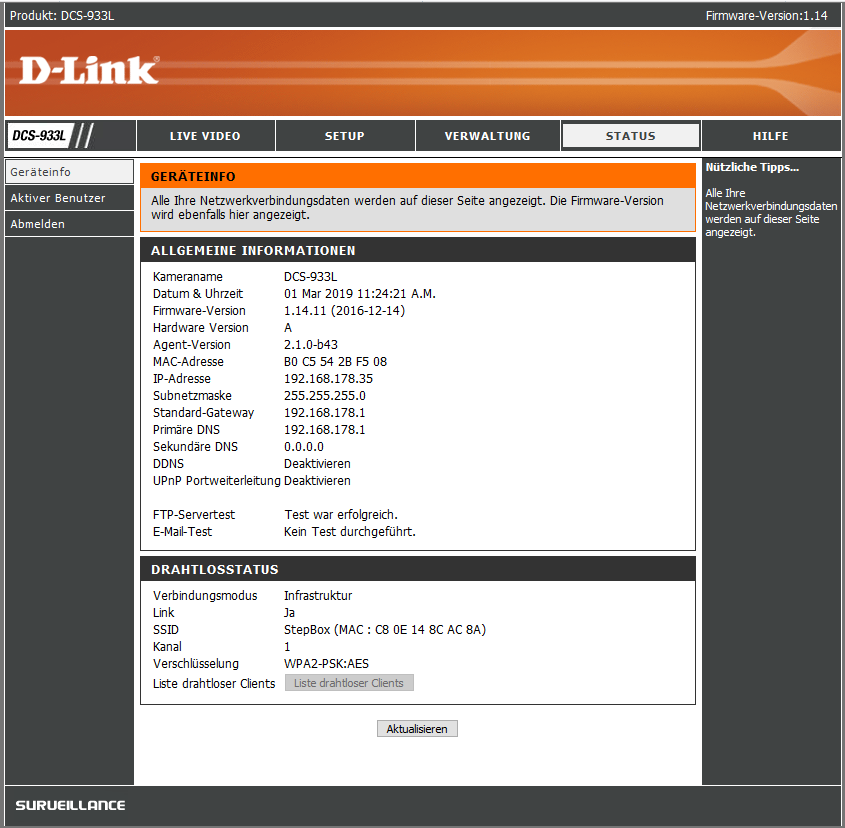Click Produkt: DCS-933L in top bar
Screen dimensions: 845x828
click(x=62, y=16)
